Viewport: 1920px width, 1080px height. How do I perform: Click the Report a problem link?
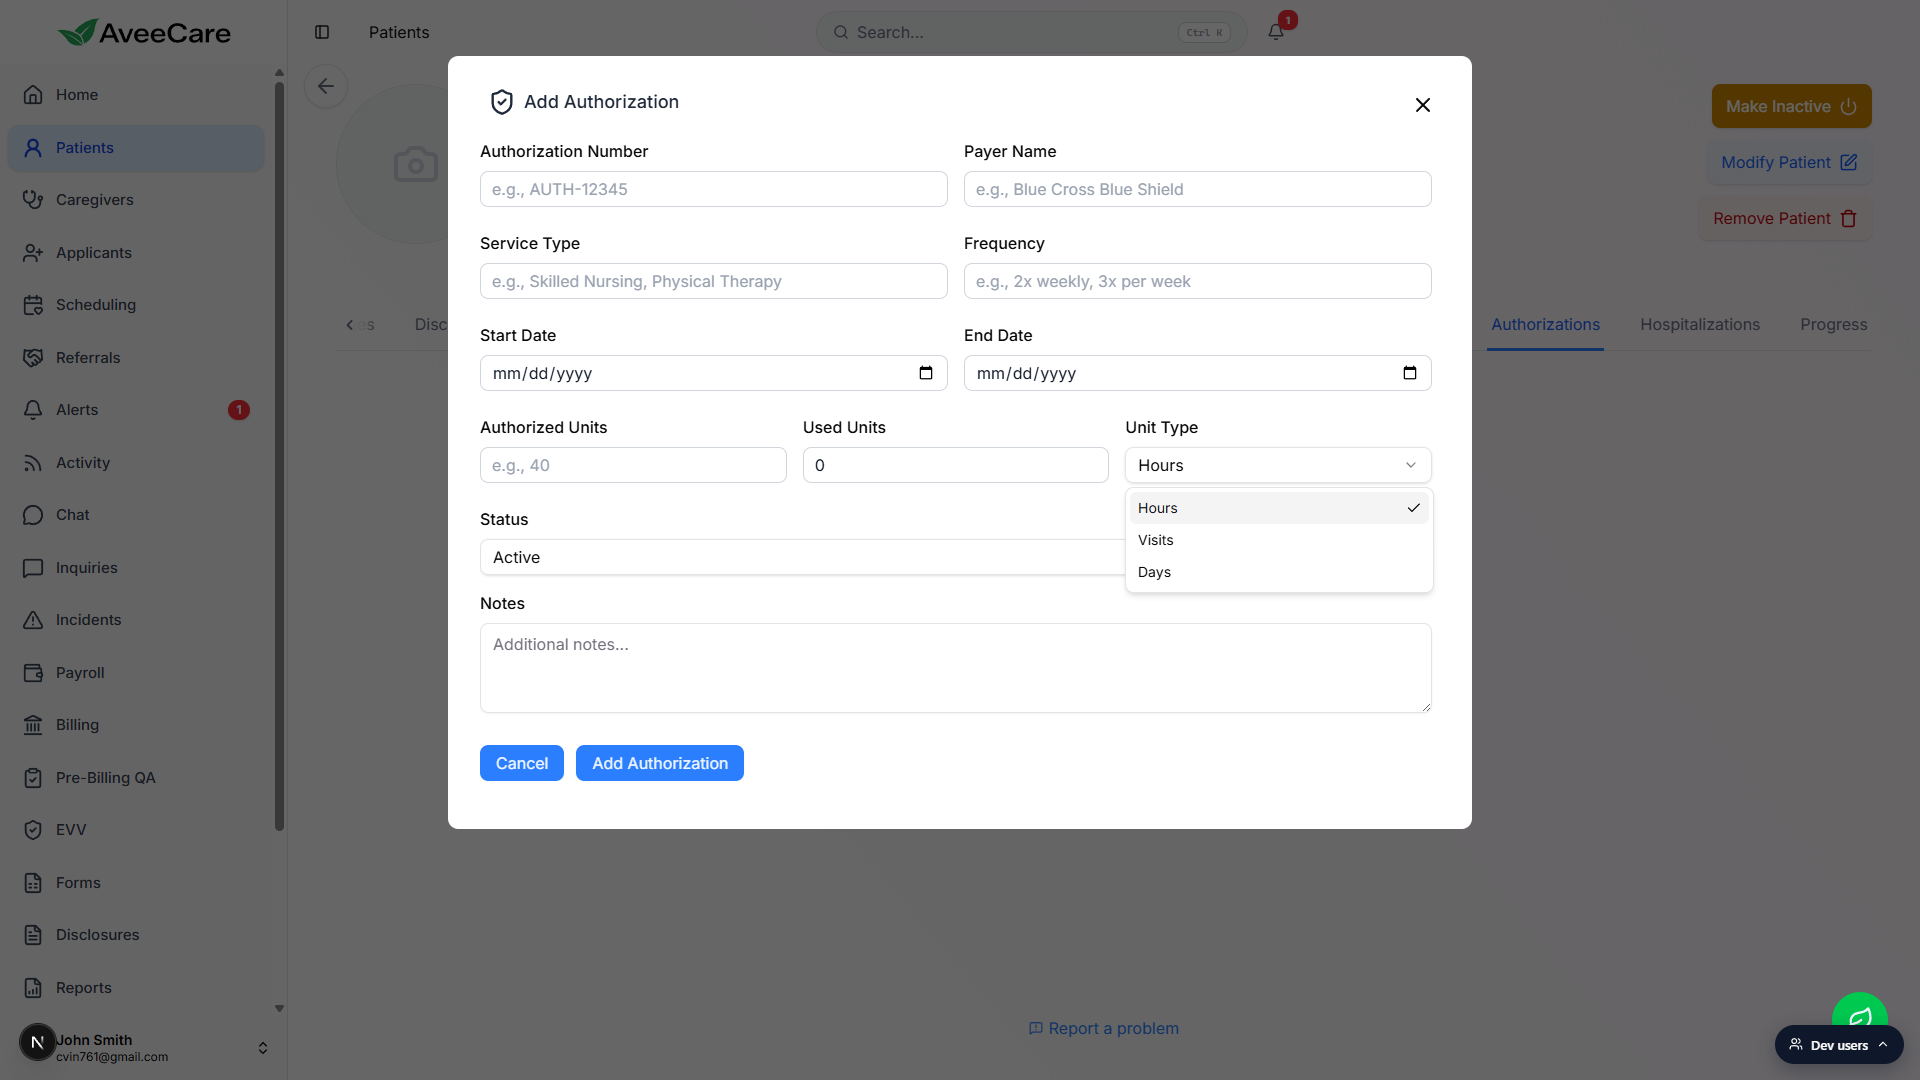(1104, 1028)
